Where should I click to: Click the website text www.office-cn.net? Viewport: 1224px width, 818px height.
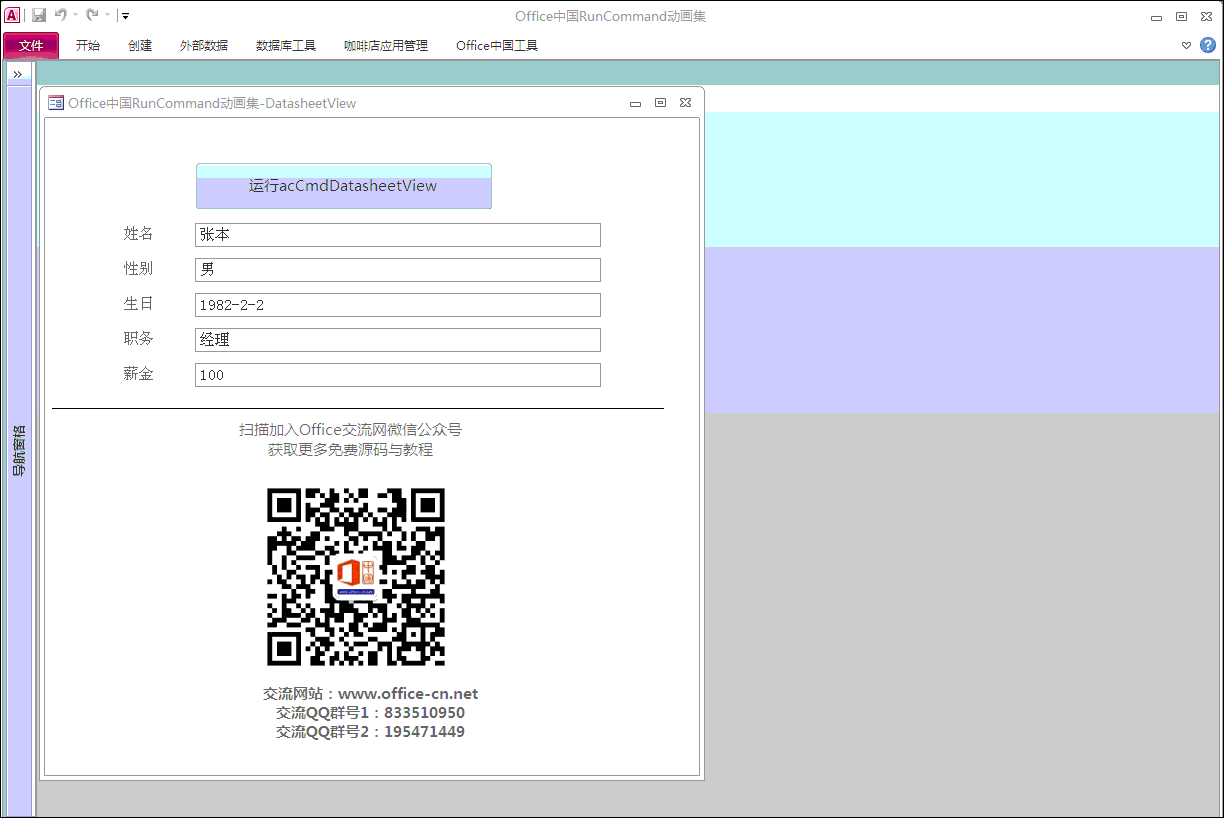tap(408, 694)
